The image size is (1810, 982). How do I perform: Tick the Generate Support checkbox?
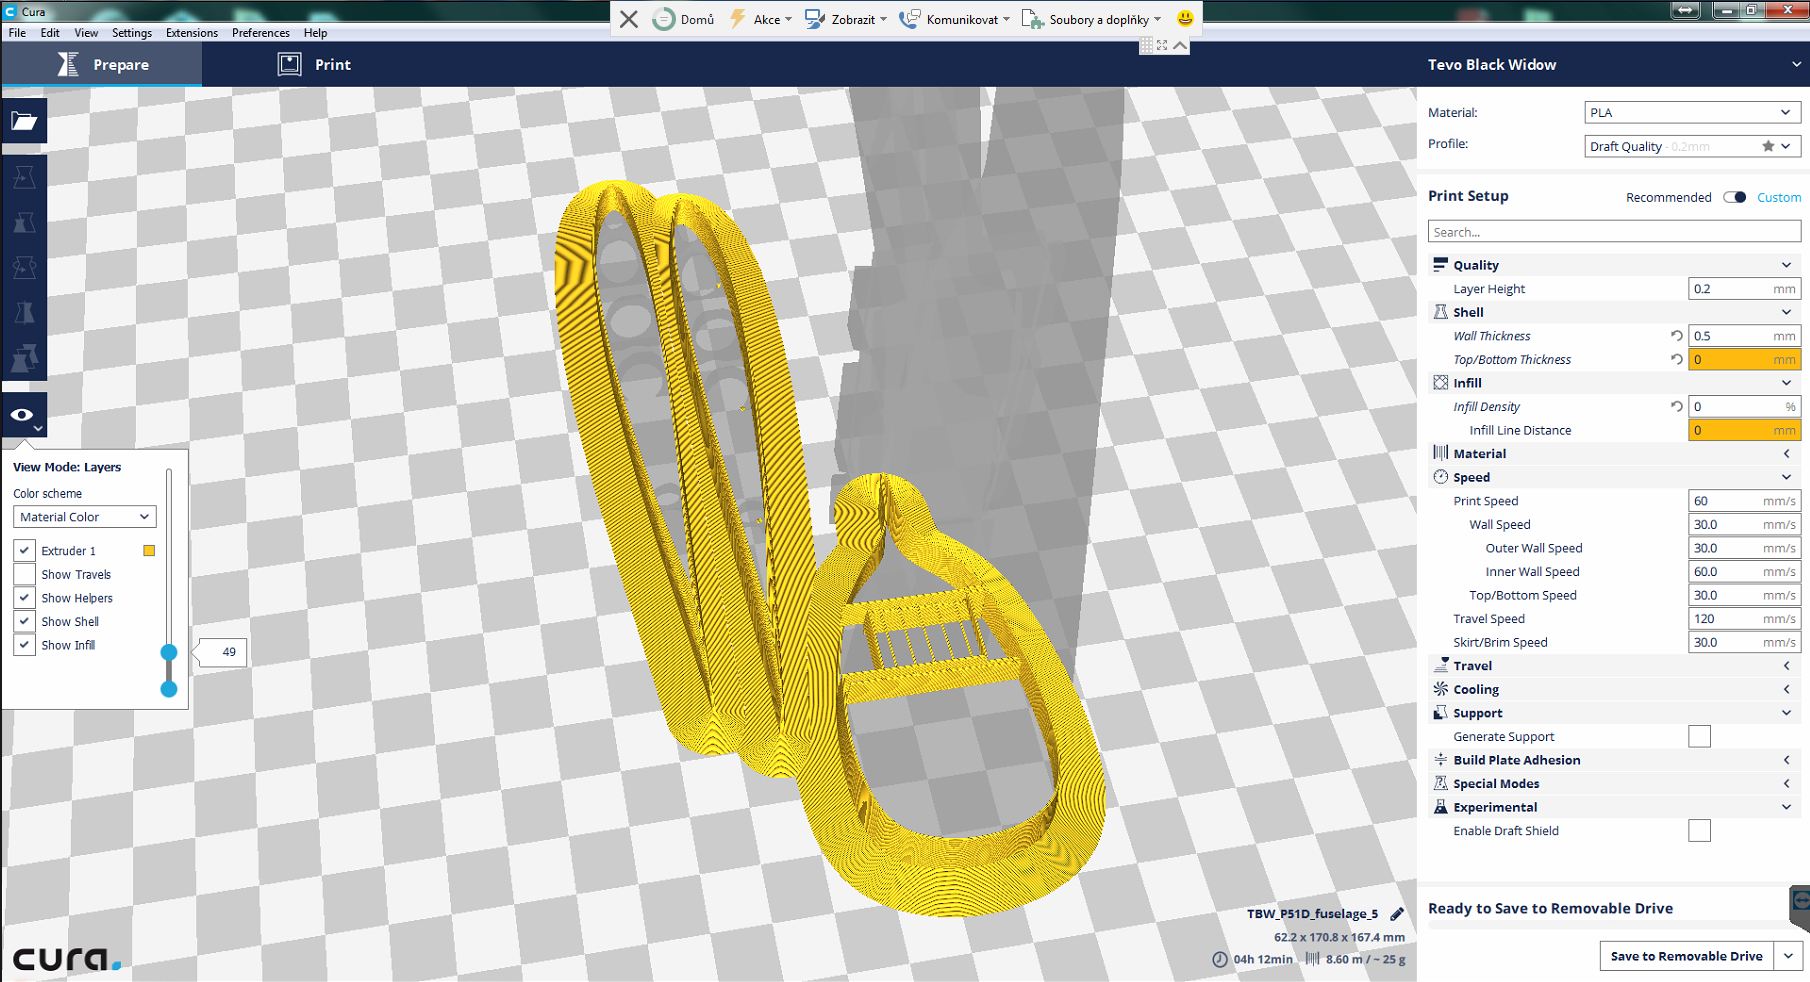[1699, 737]
